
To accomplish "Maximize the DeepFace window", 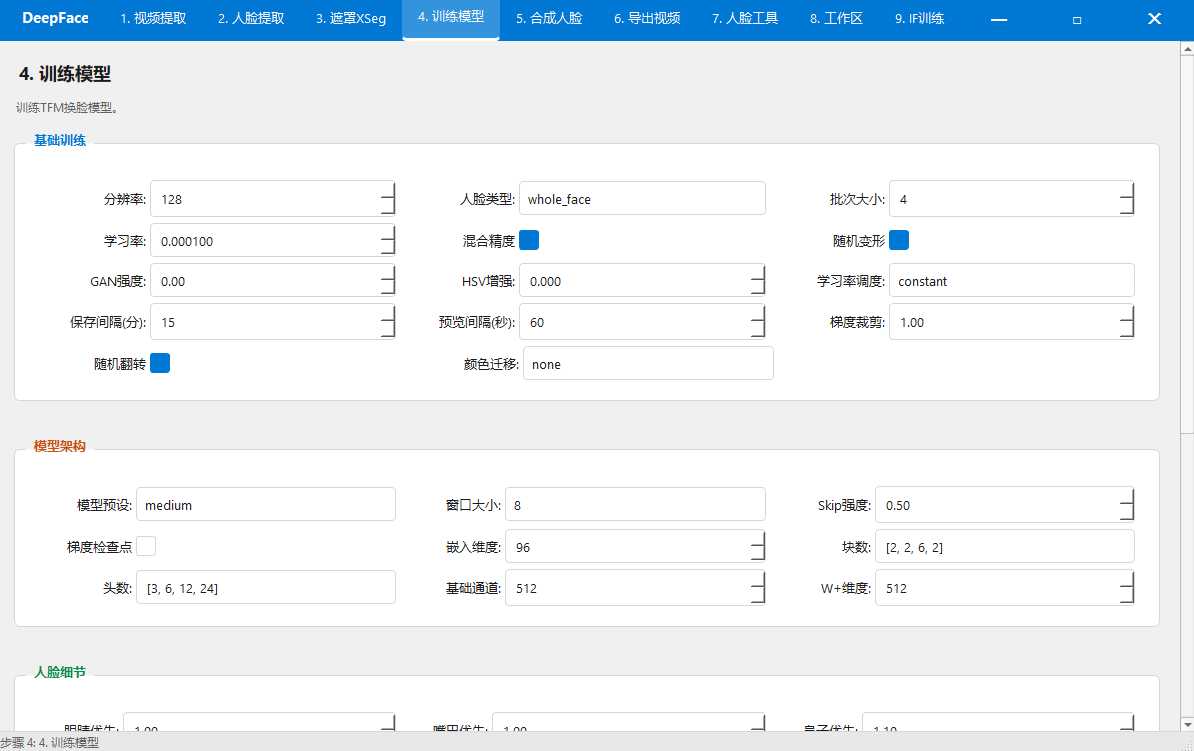I will coord(1077,20).
